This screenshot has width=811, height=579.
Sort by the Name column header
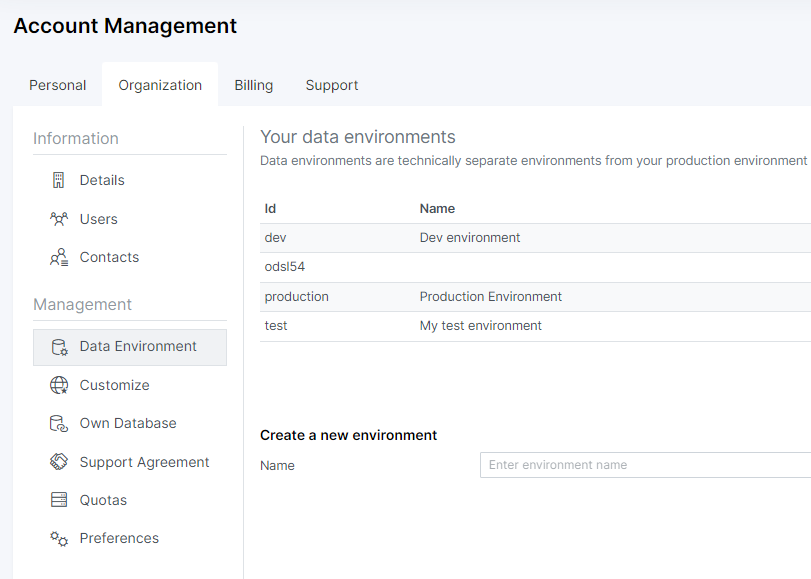pyautogui.click(x=437, y=209)
